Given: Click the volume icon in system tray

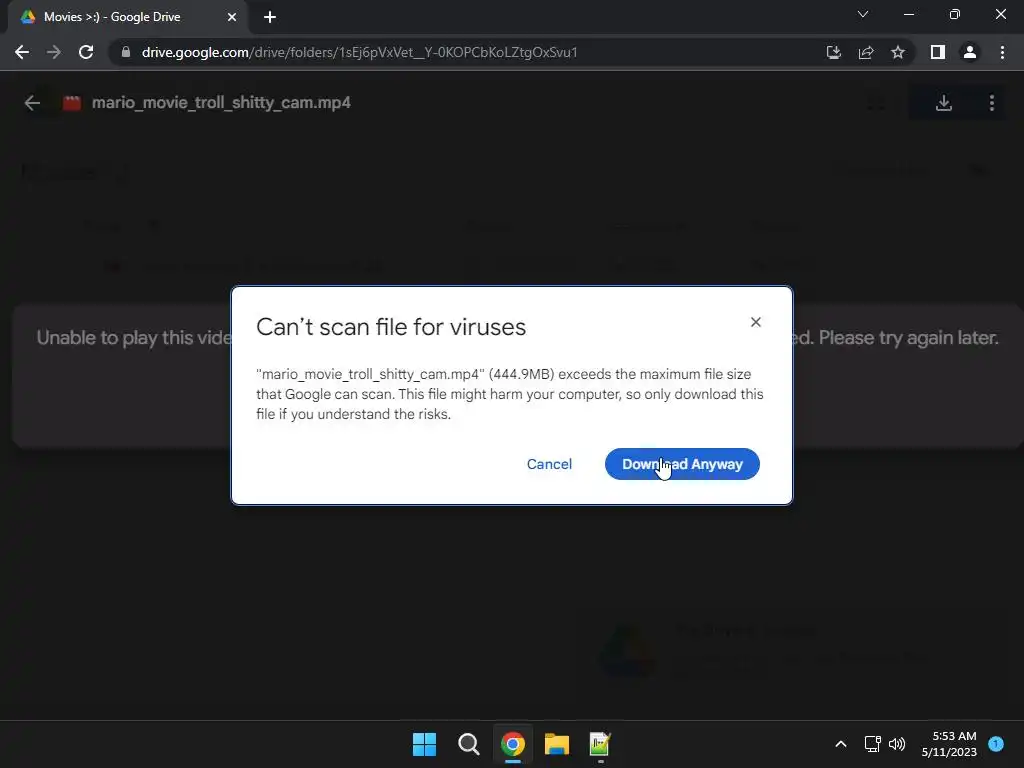Looking at the screenshot, I should click(897, 744).
